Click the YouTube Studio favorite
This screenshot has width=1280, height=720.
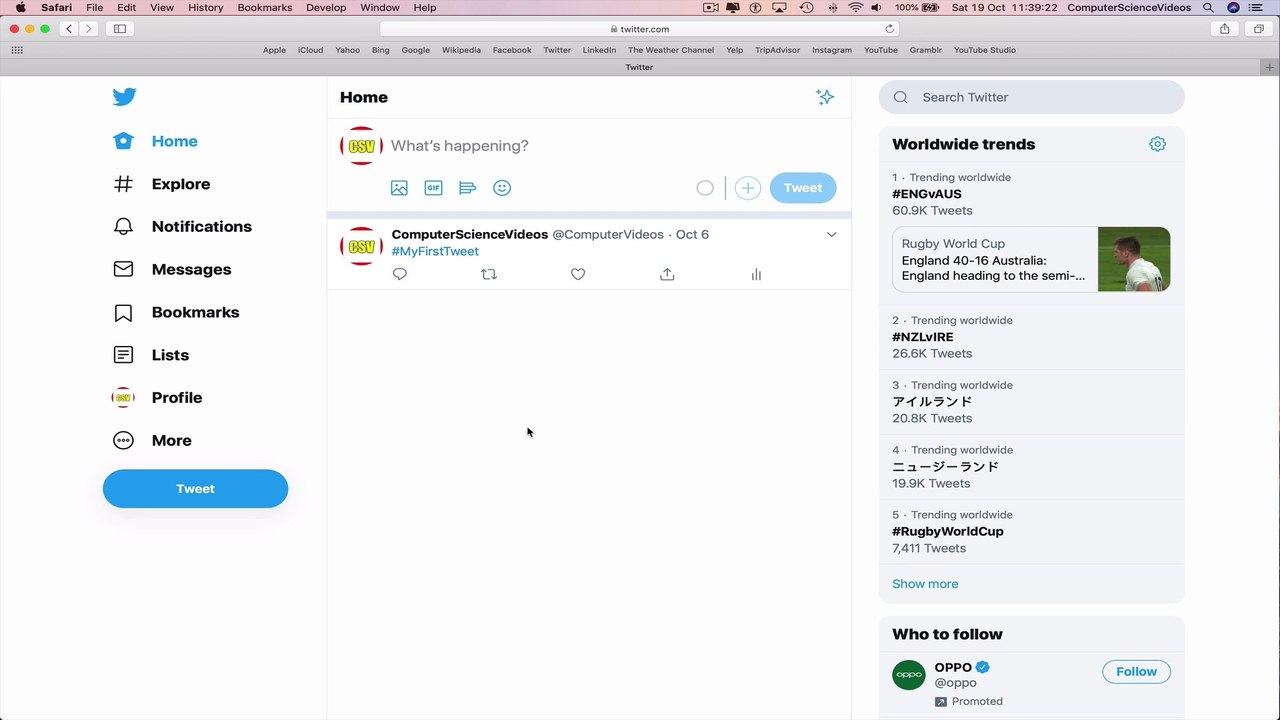tap(985, 50)
